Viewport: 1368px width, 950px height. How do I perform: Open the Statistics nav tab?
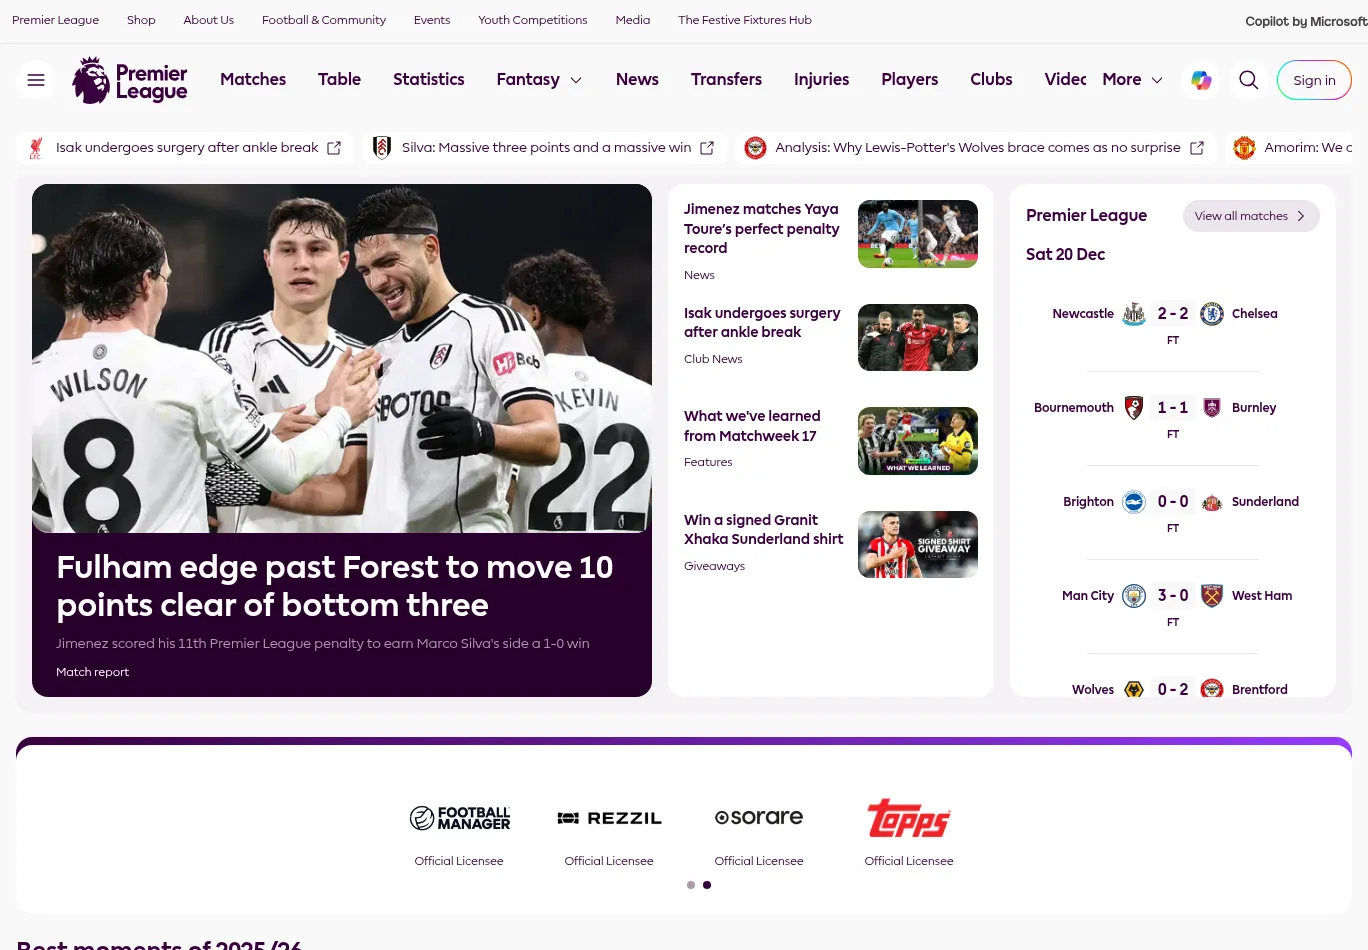tap(429, 80)
